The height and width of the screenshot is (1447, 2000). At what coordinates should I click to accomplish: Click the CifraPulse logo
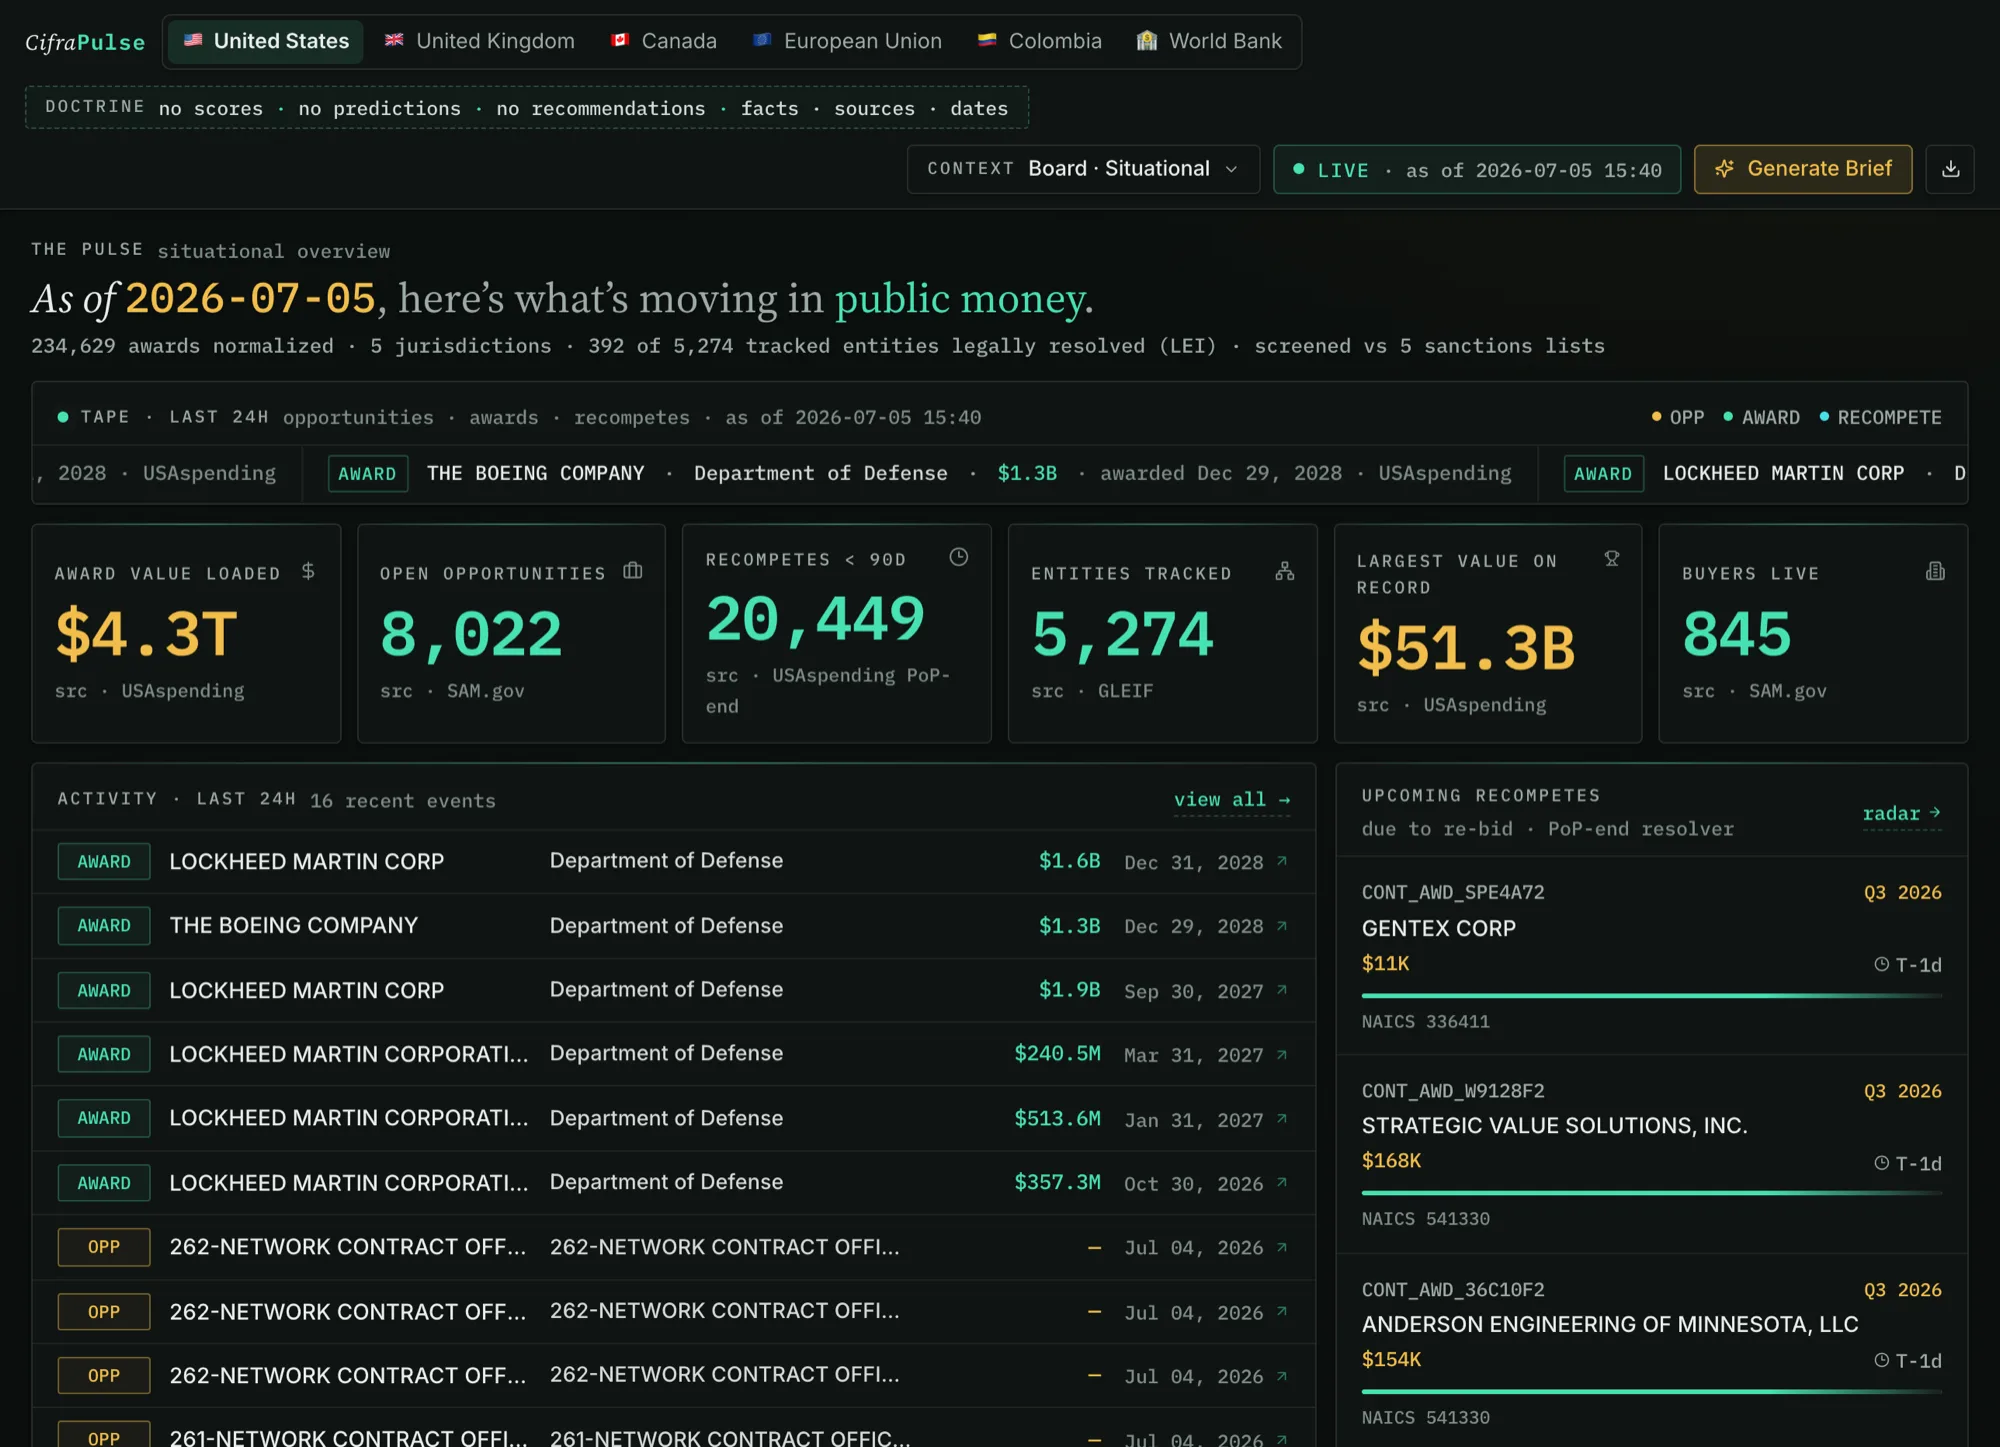coord(85,42)
